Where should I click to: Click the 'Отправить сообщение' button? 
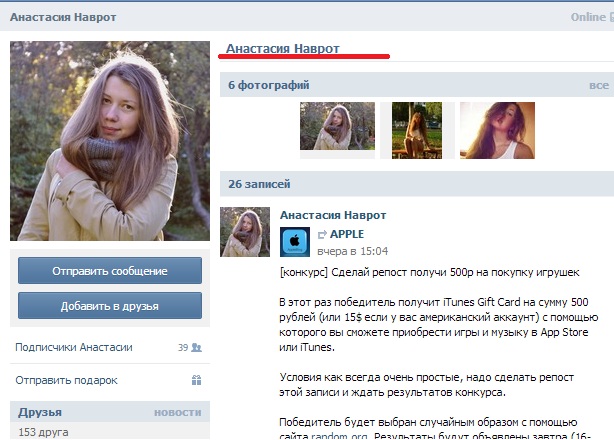tap(110, 270)
